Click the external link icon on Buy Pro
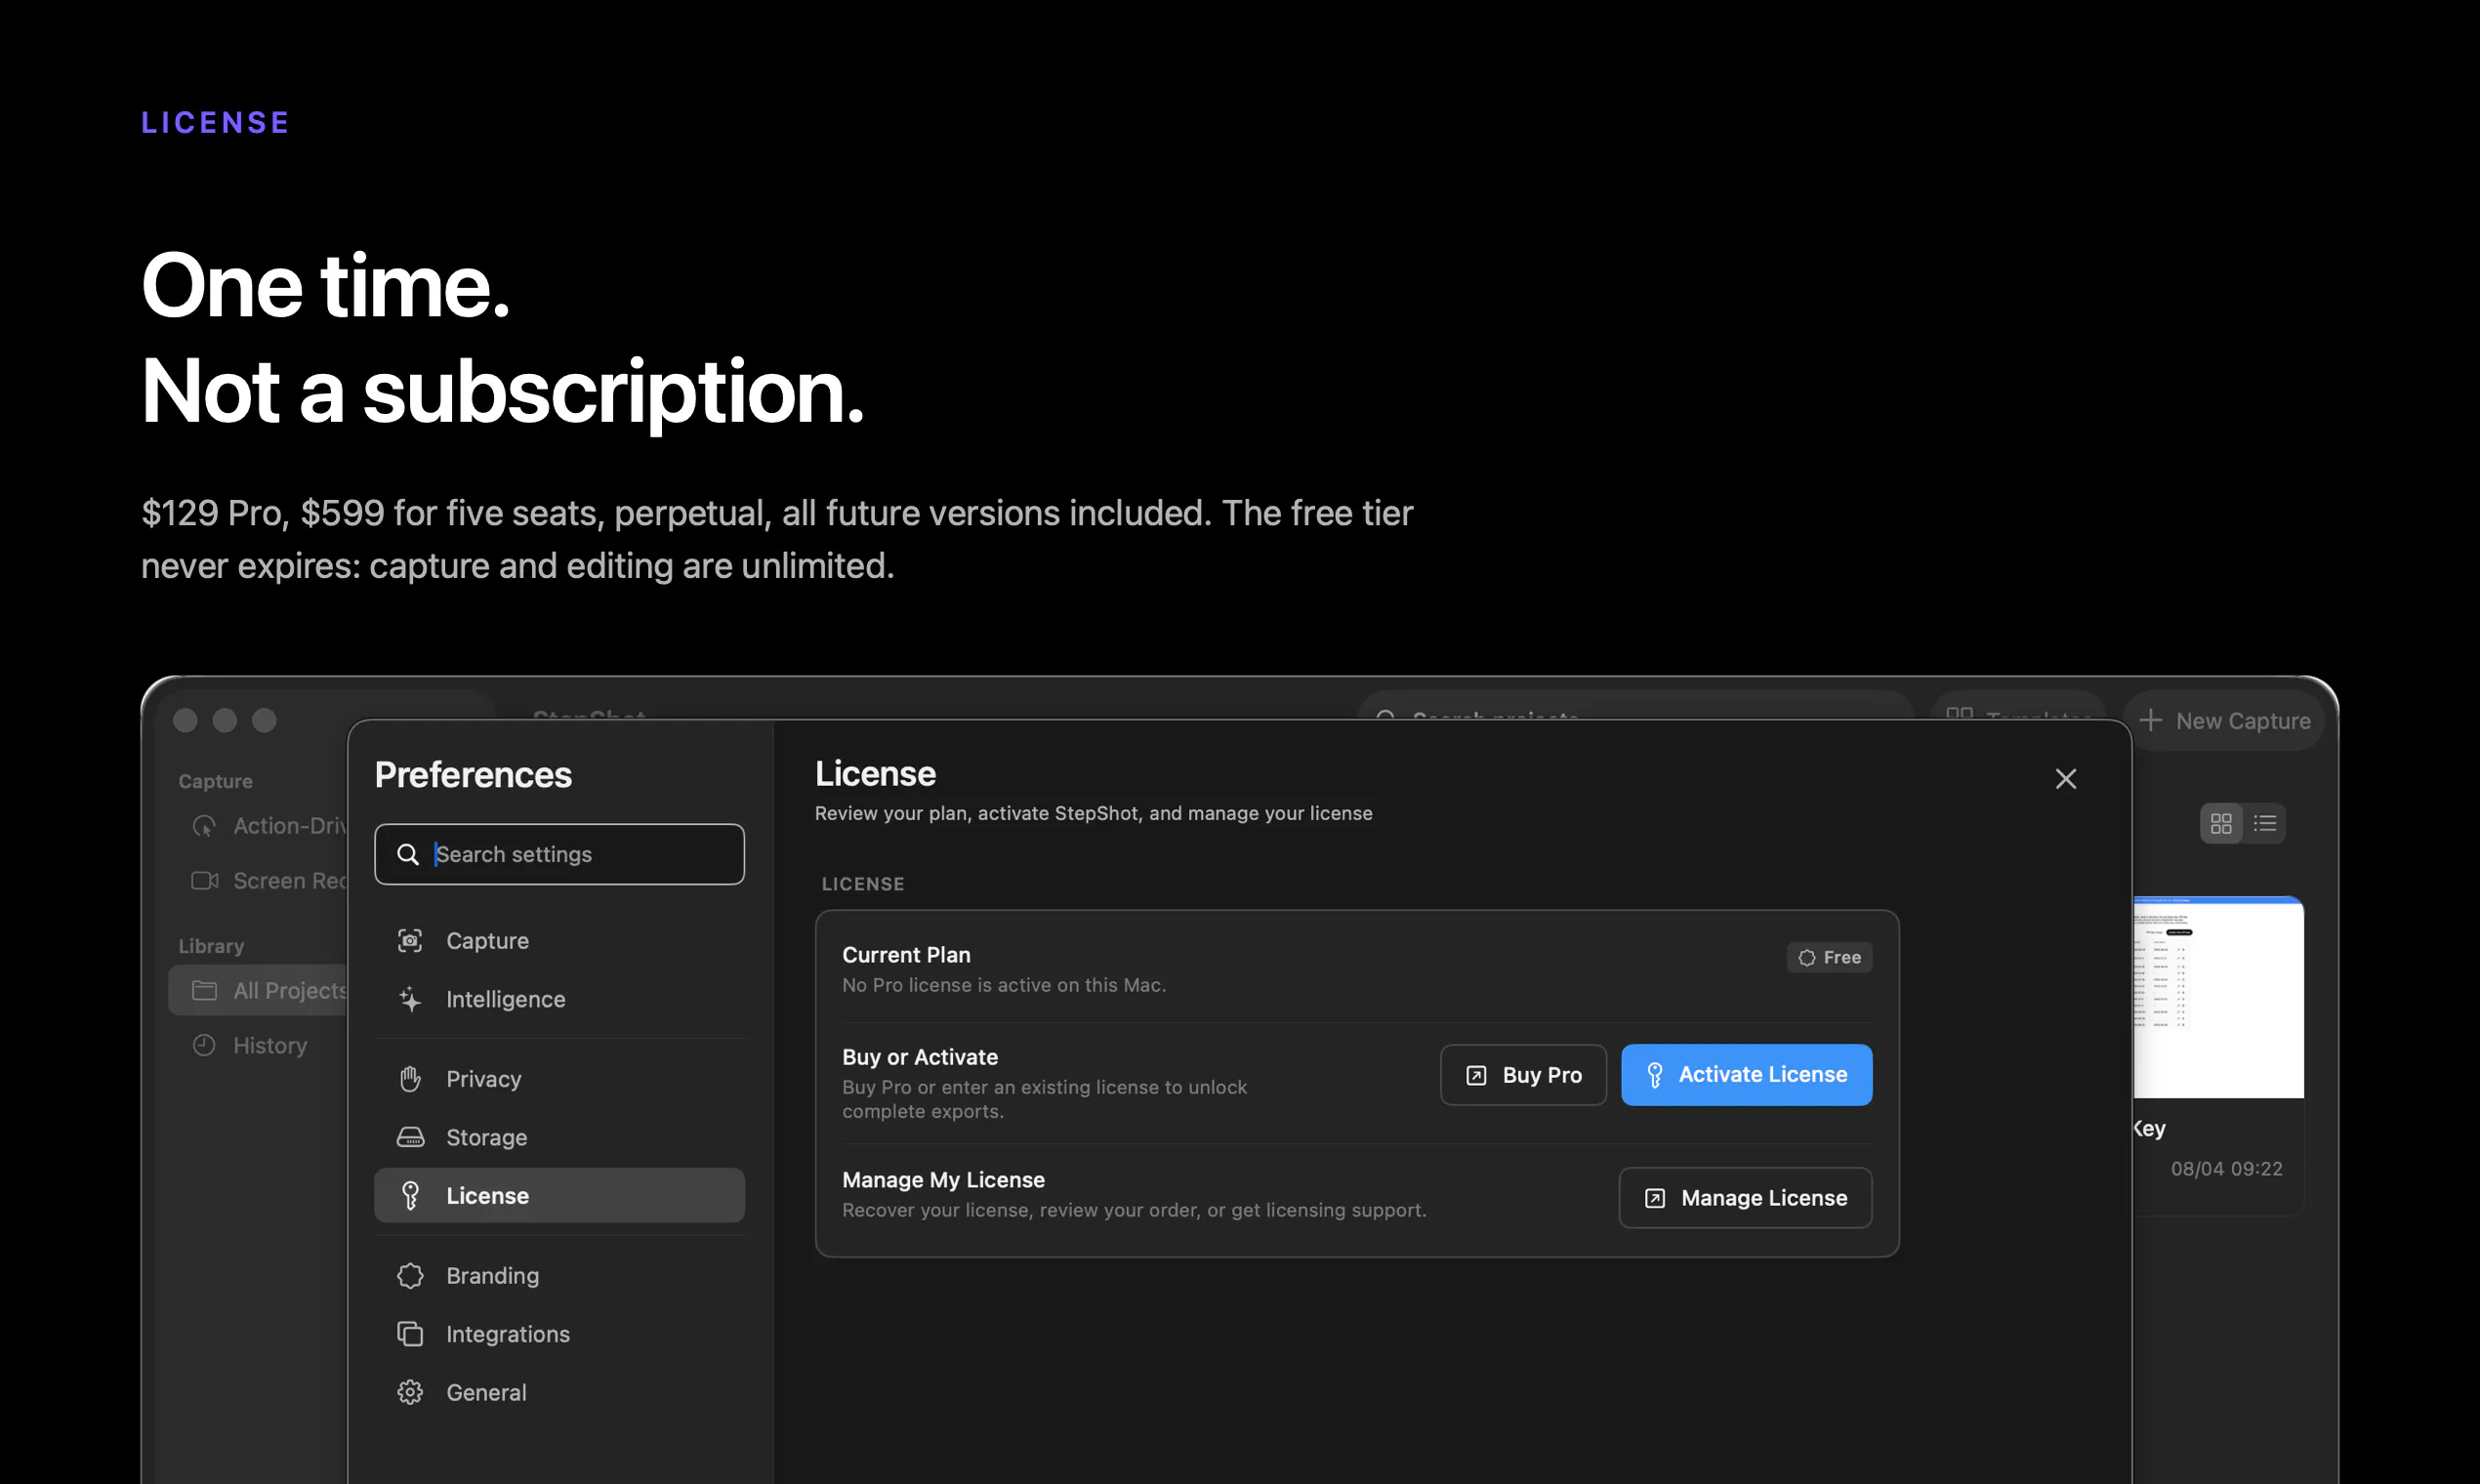 (x=1476, y=1075)
